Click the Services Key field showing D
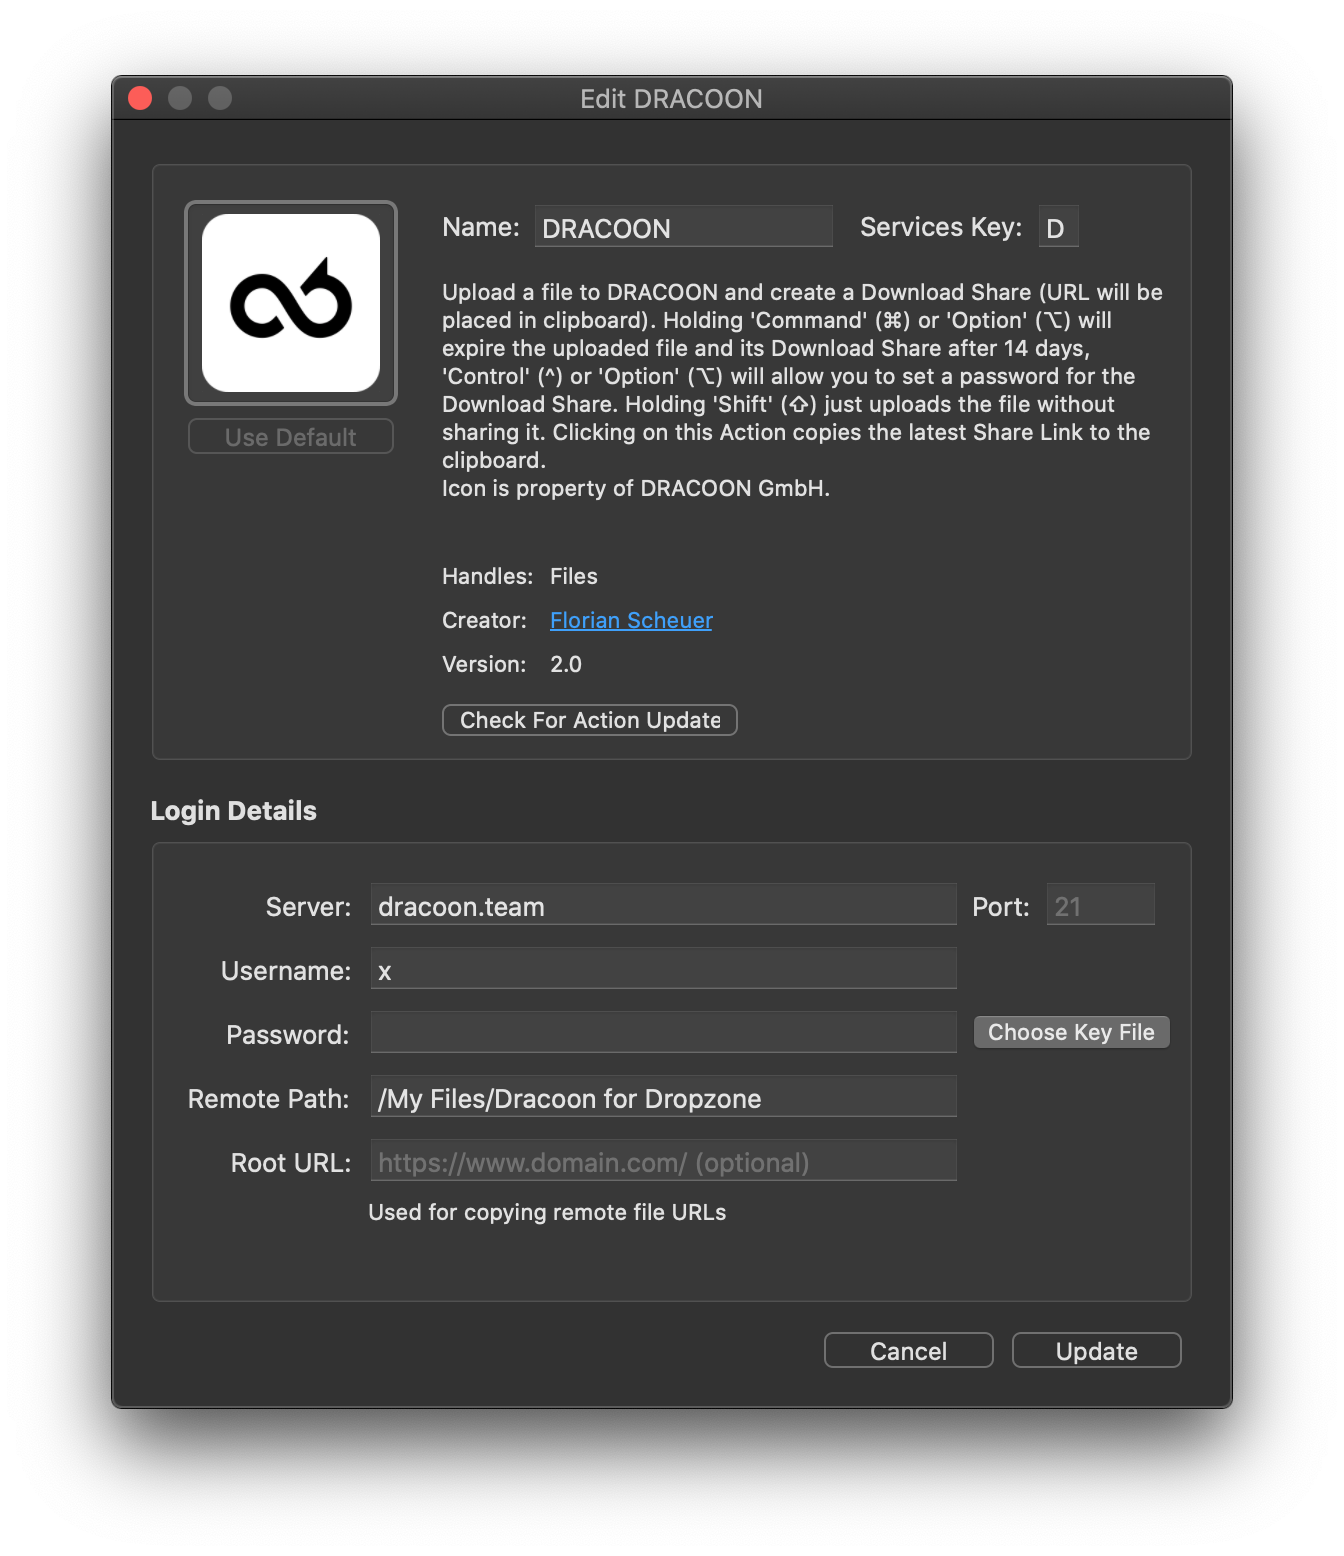1344x1556 pixels. (x=1057, y=227)
